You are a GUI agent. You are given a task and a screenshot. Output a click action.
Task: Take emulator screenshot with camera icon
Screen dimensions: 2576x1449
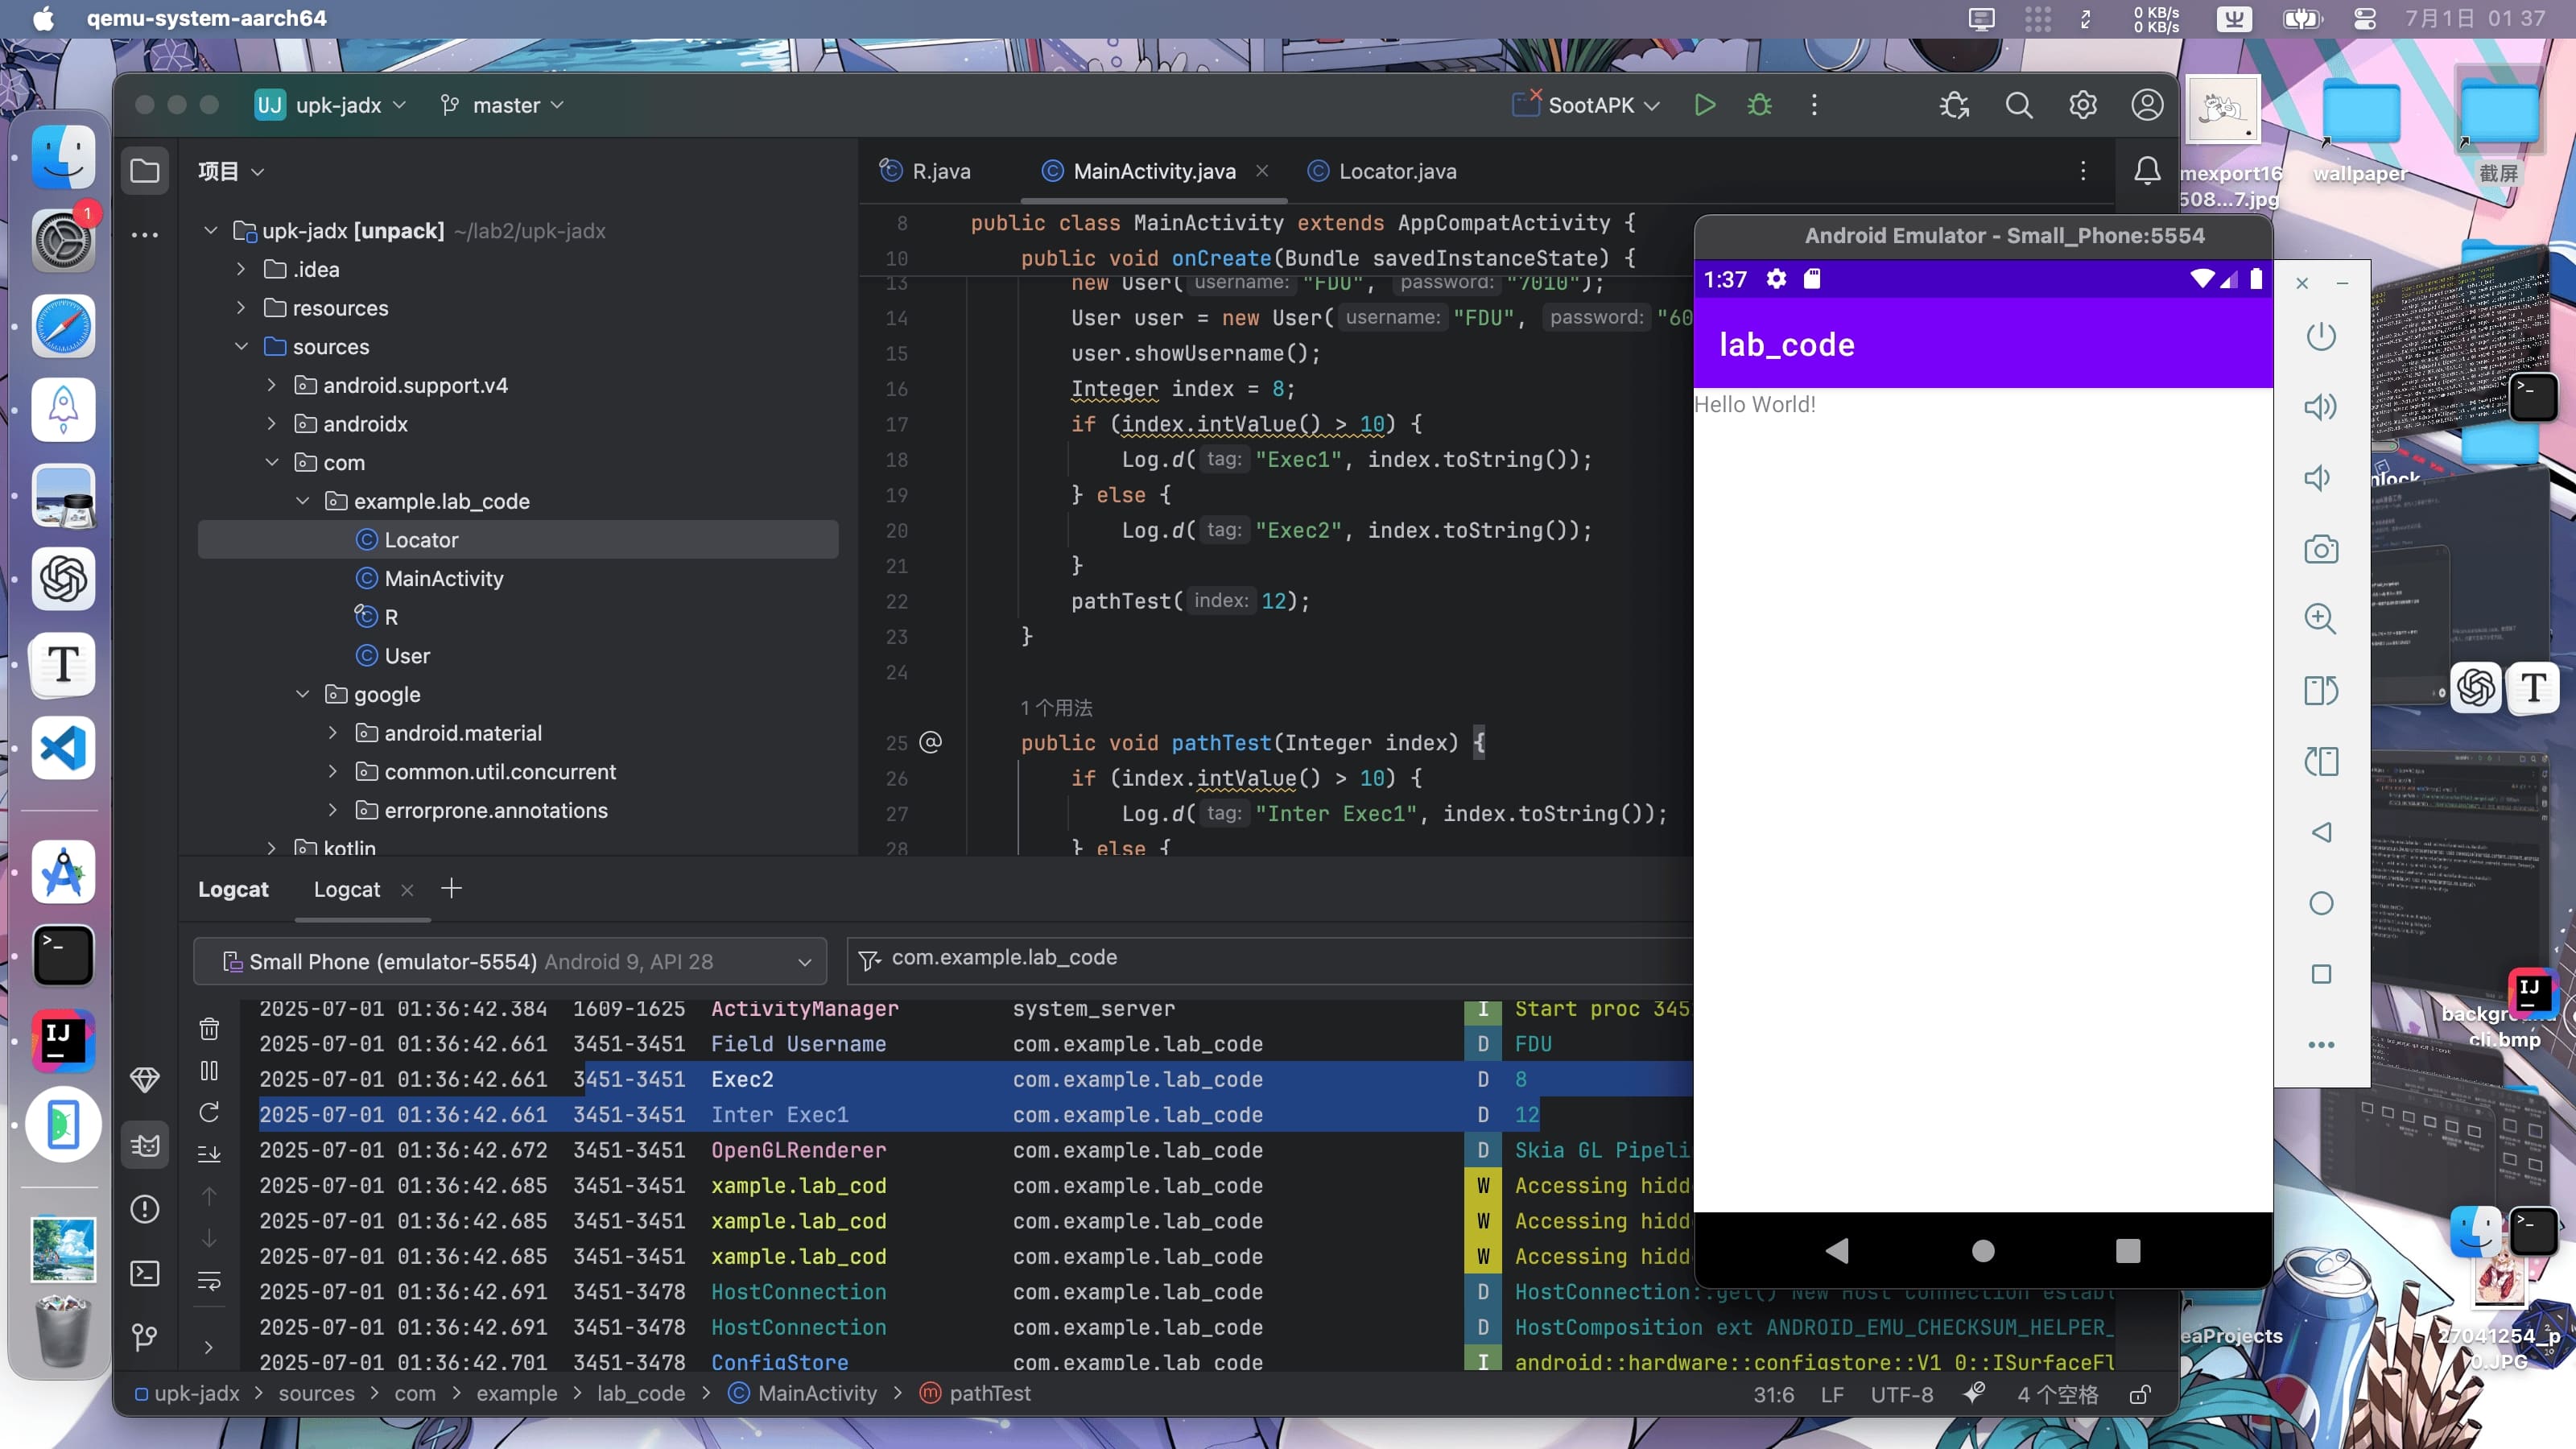tap(2321, 549)
